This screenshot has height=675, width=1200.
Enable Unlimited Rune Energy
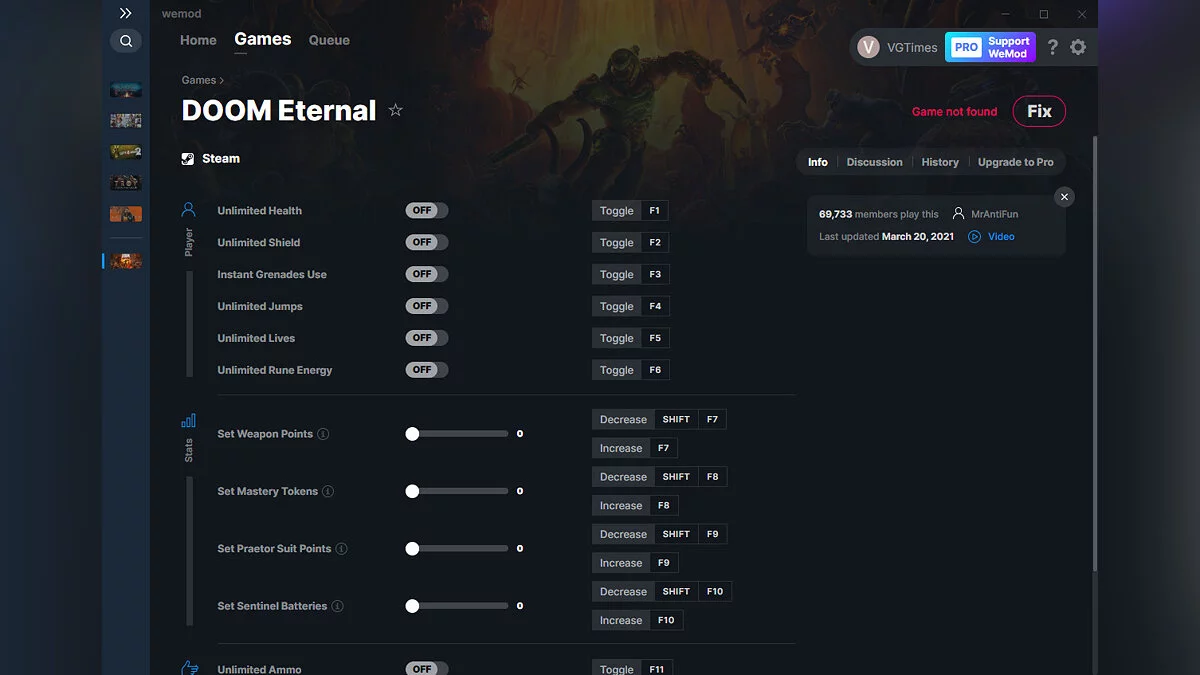click(x=426, y=369)
